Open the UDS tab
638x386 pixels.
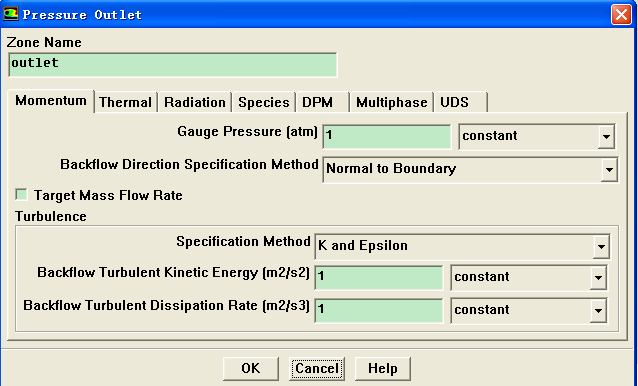pos(460,102)
